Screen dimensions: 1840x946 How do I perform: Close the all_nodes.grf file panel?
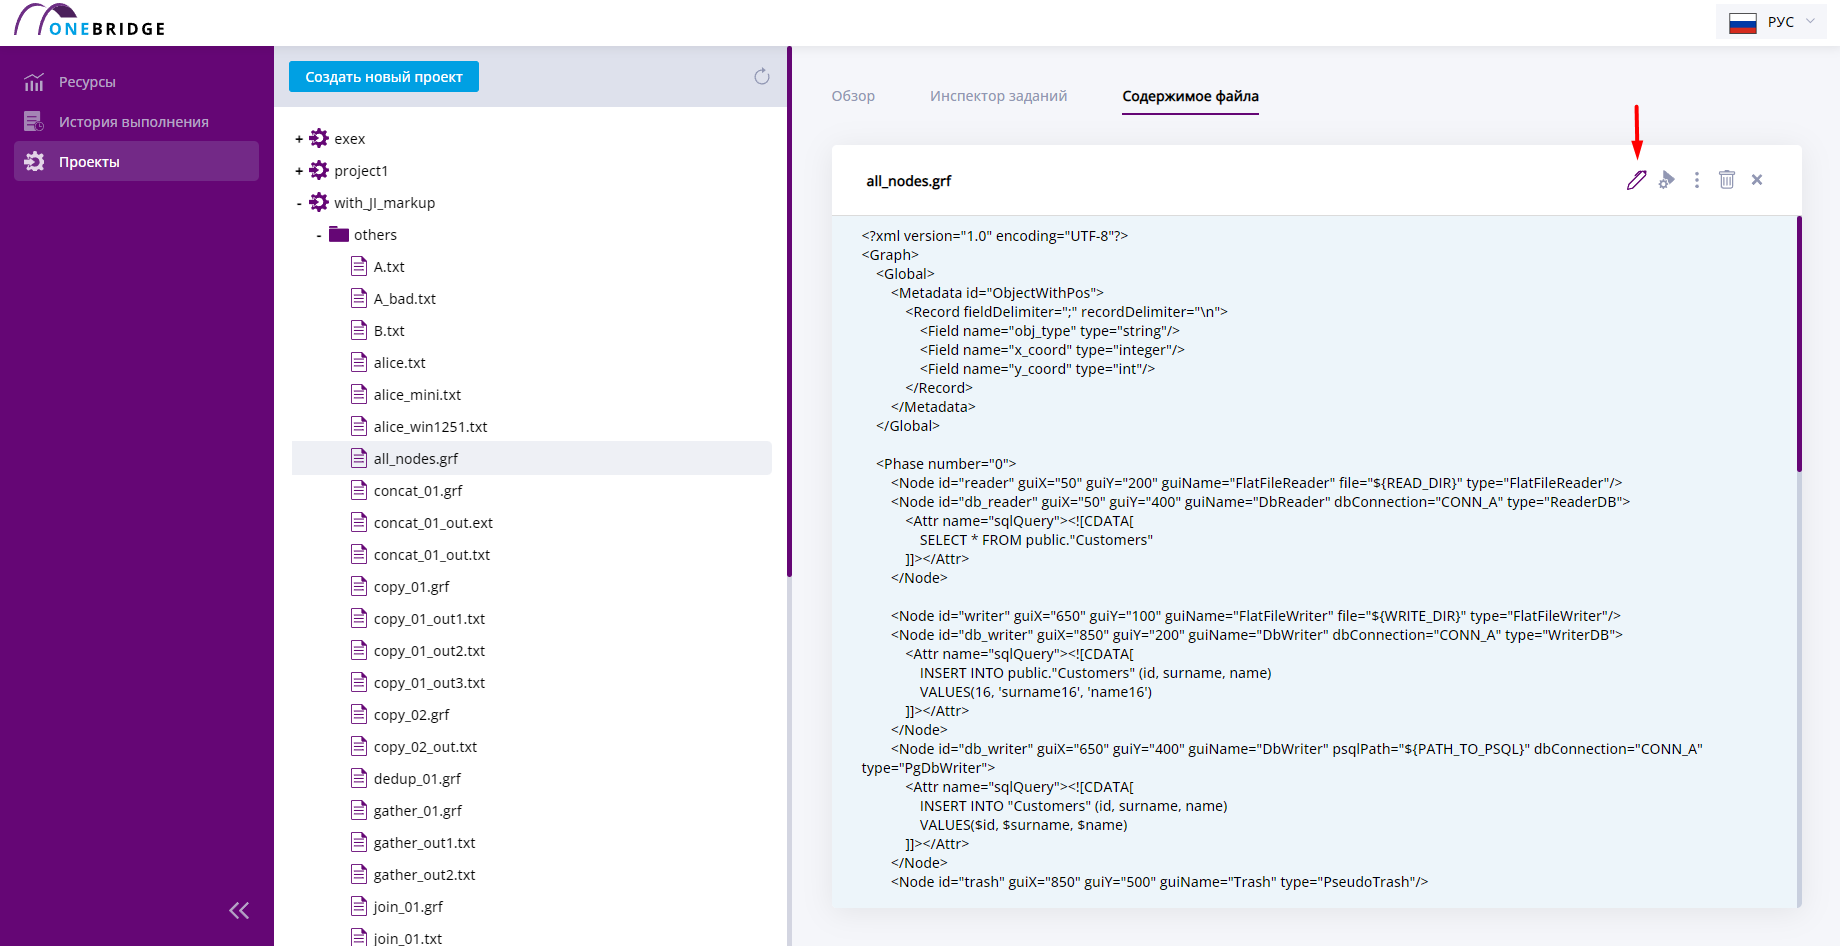[x=1757, y=180]
